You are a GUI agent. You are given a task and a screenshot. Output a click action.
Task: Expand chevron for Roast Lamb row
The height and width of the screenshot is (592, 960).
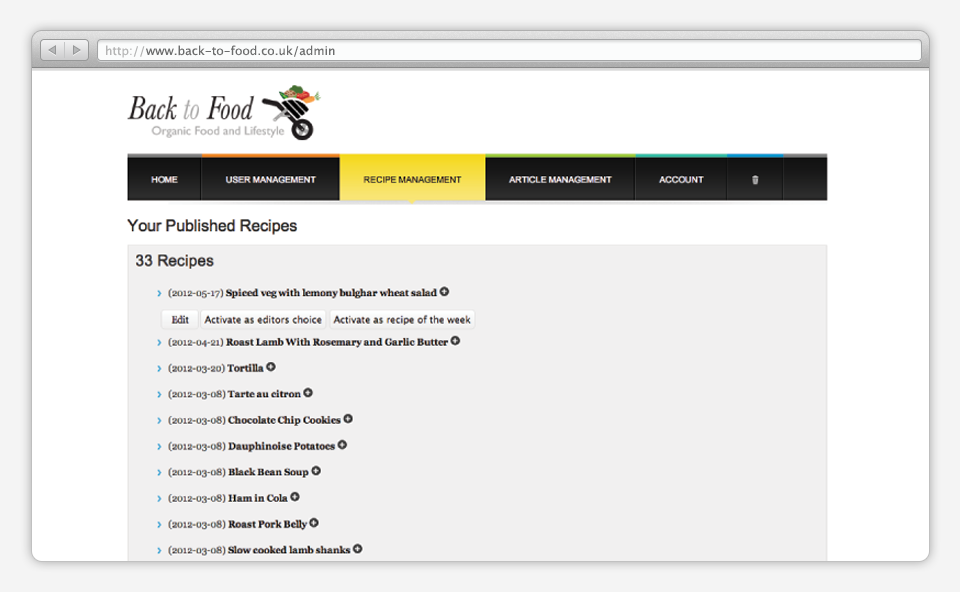click(x=159, y=342)
